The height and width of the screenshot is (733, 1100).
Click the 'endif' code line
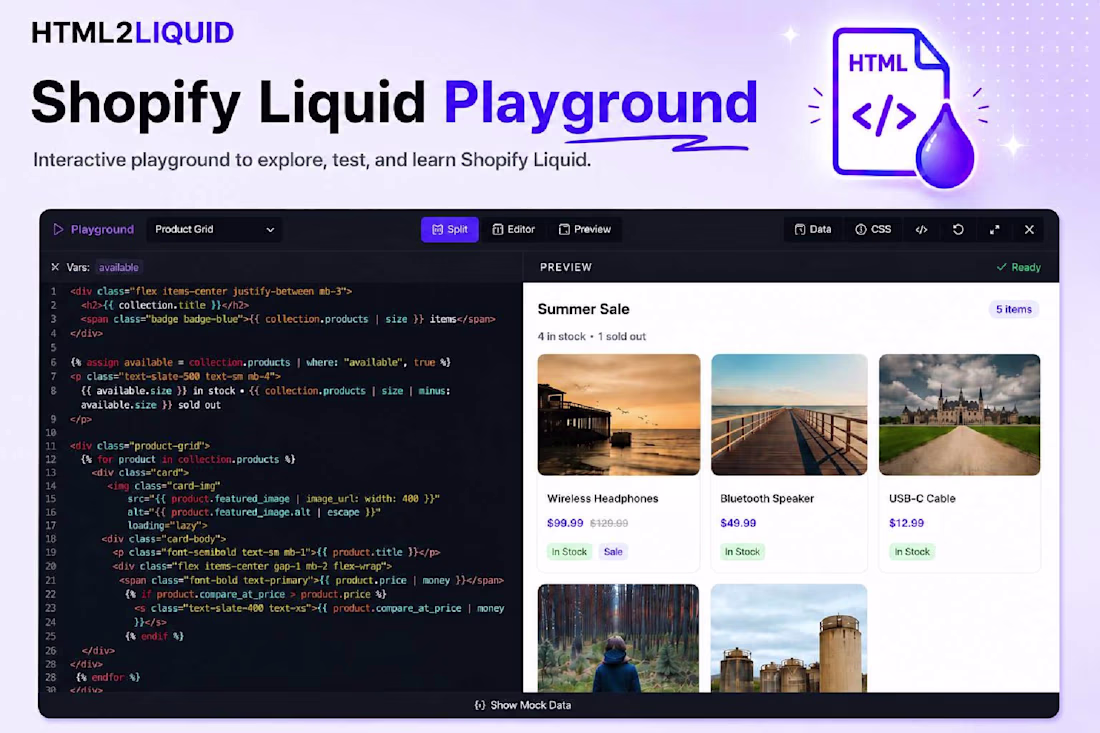click(x=154, y=636)
